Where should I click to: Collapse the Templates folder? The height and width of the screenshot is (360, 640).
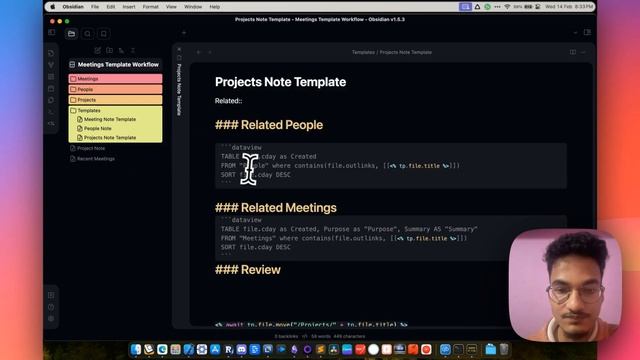[116, 111]
